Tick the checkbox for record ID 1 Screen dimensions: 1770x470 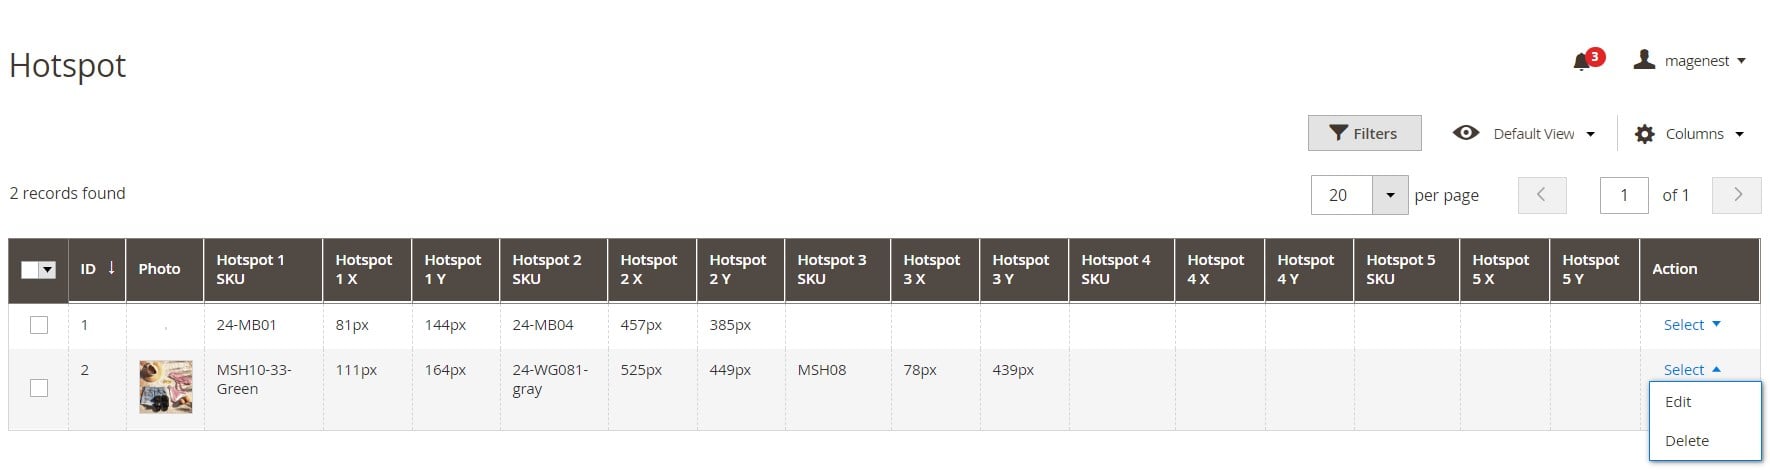pyautogui.click(x=39, y=325)
